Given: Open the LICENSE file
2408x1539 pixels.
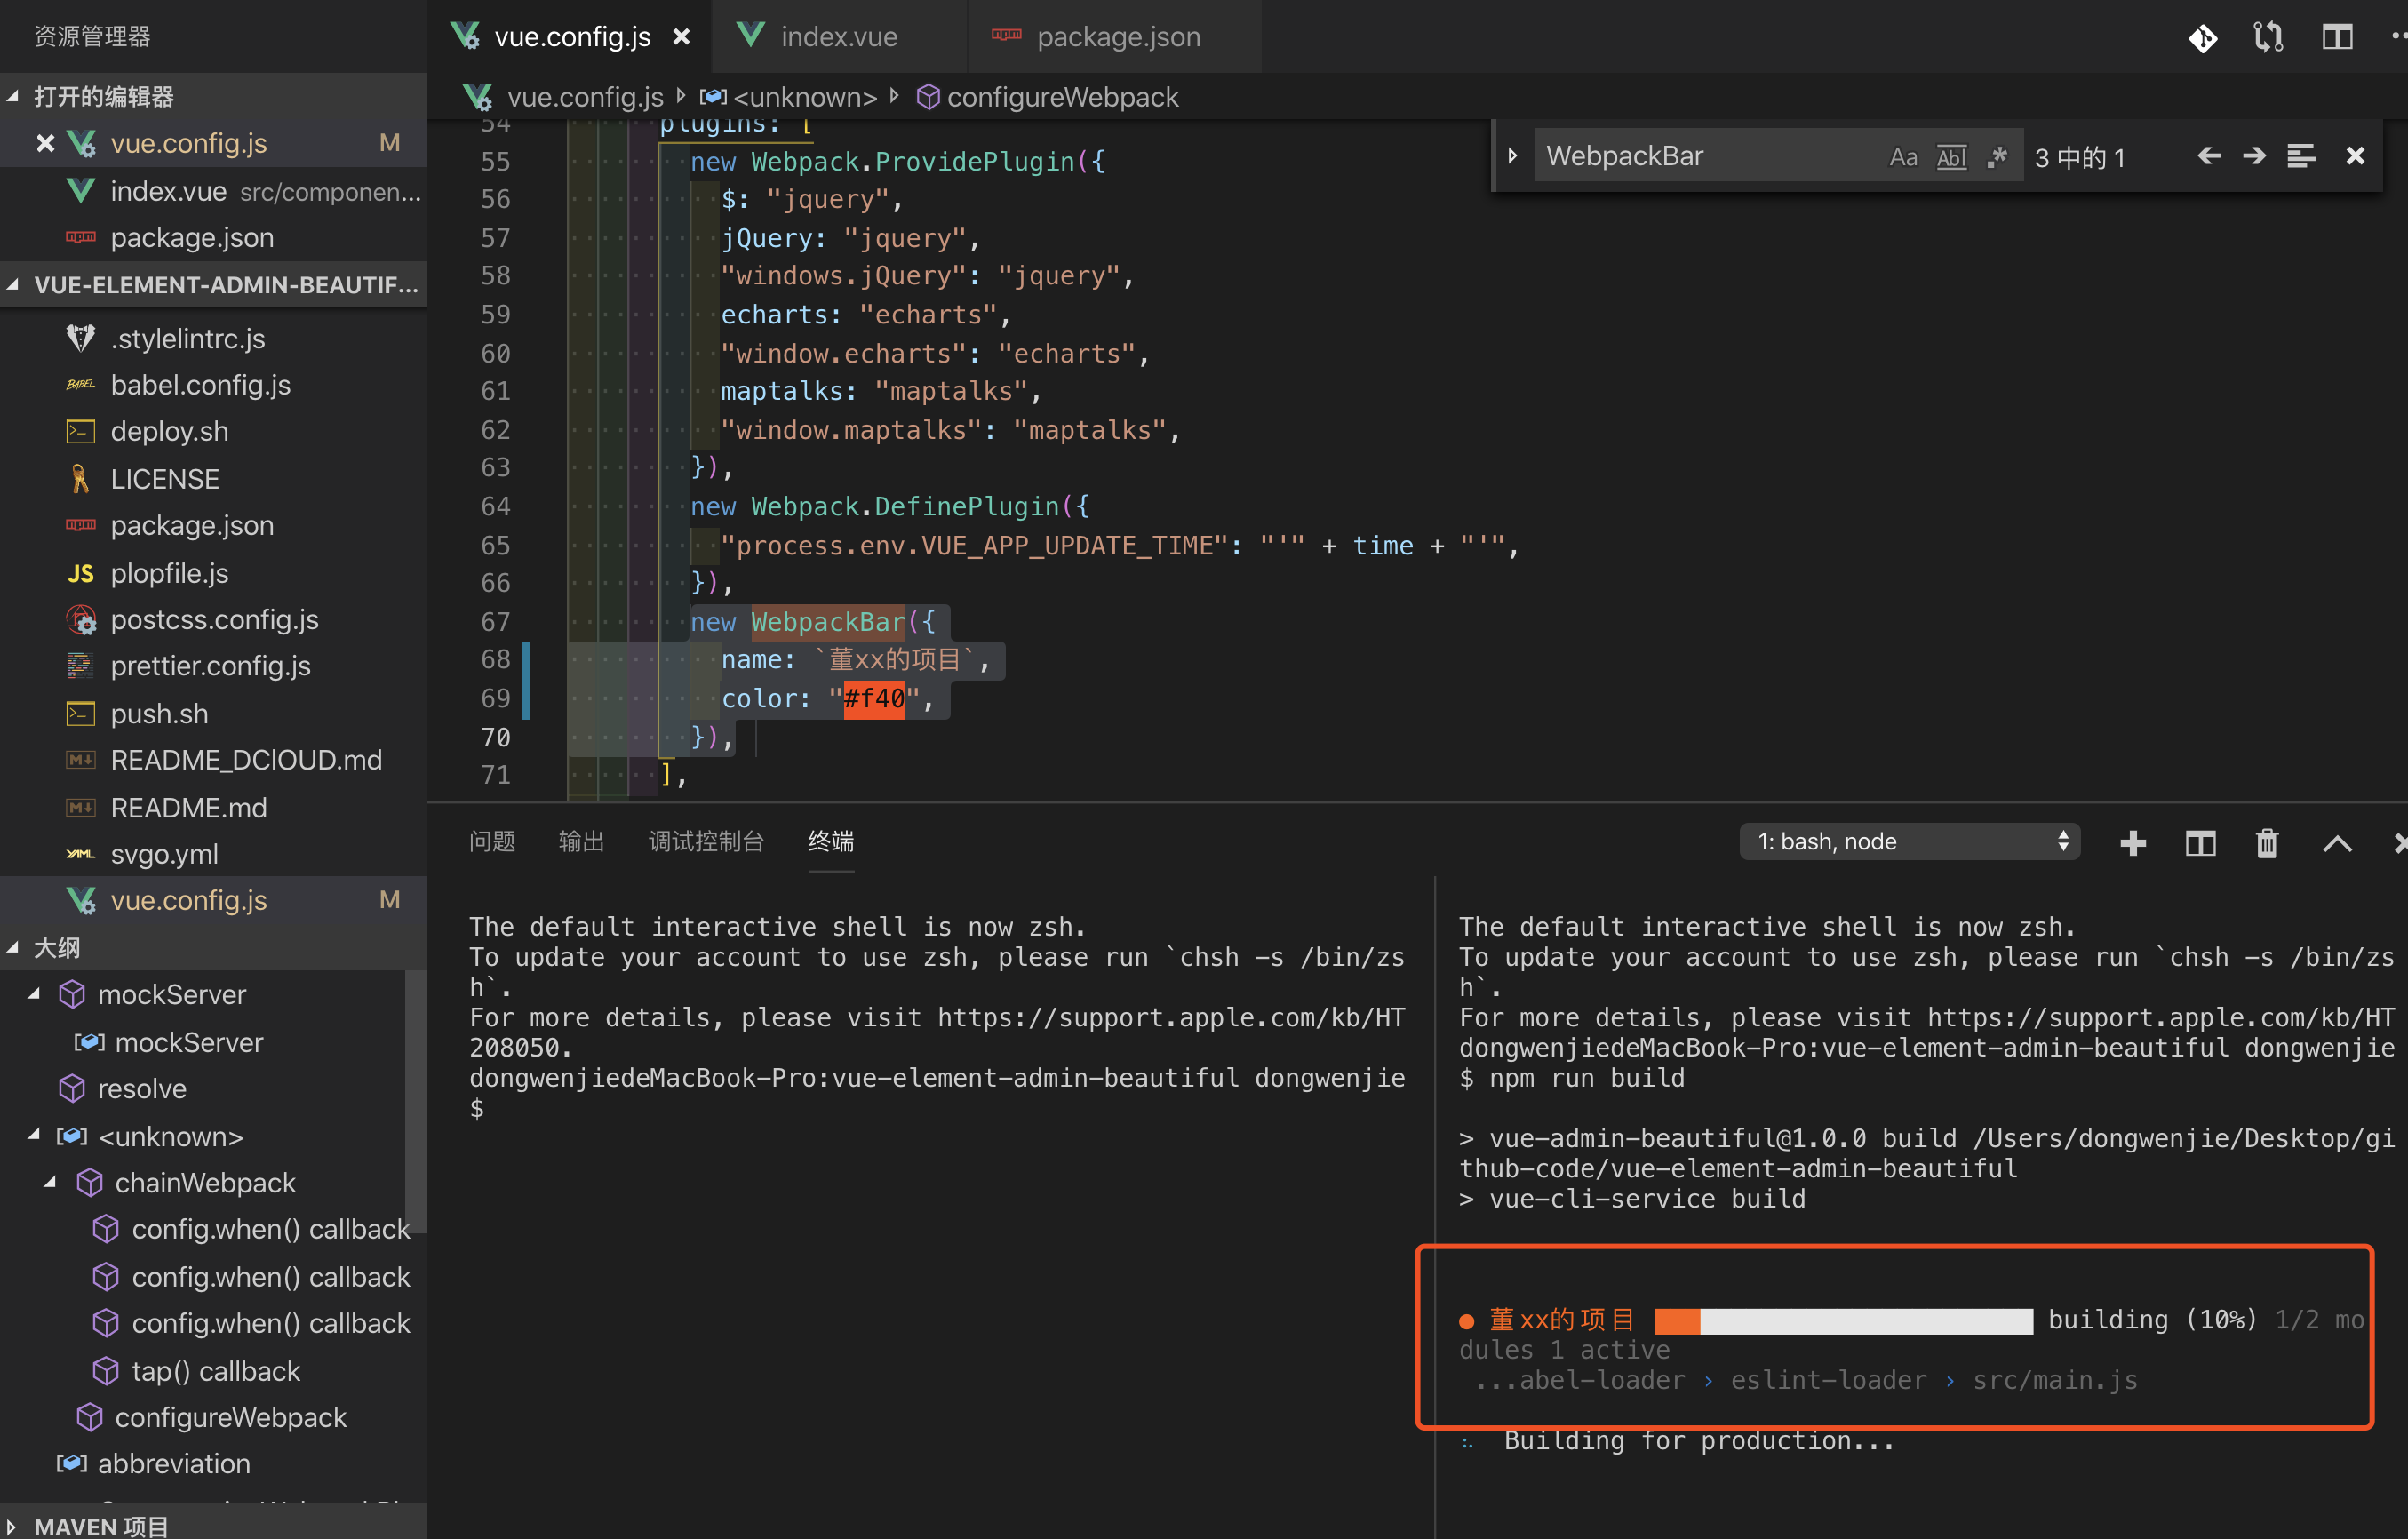Looking at the screenshot, I should pos(213,479).
